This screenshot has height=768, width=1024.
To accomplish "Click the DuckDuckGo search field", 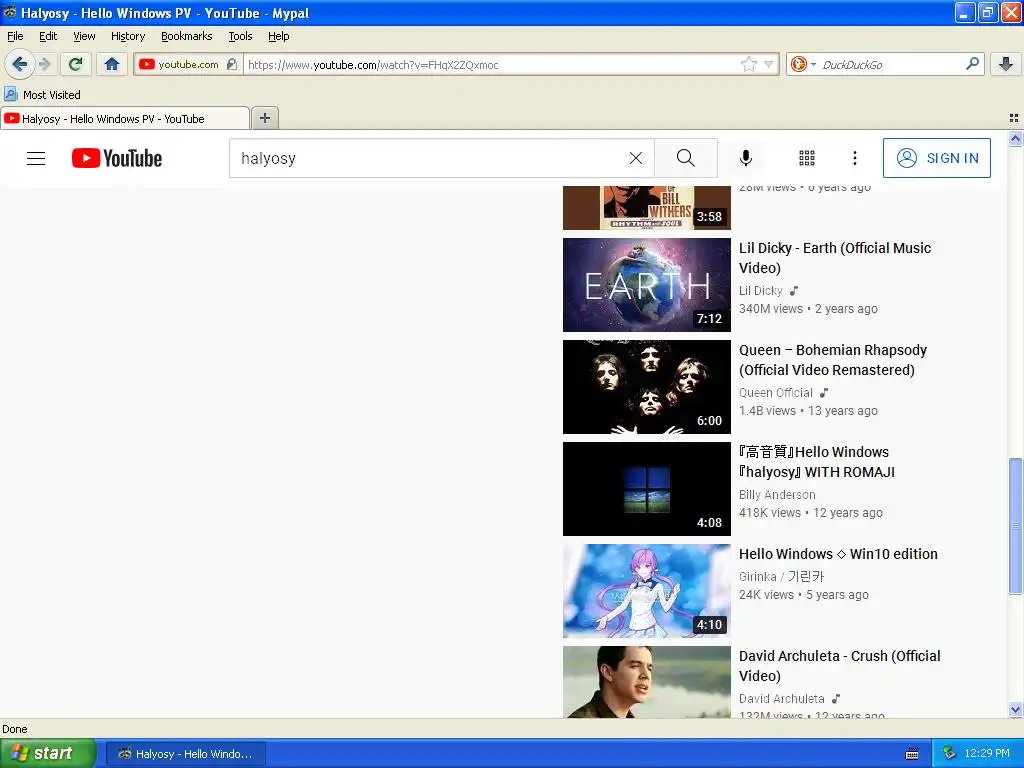I will pos(889,64).
